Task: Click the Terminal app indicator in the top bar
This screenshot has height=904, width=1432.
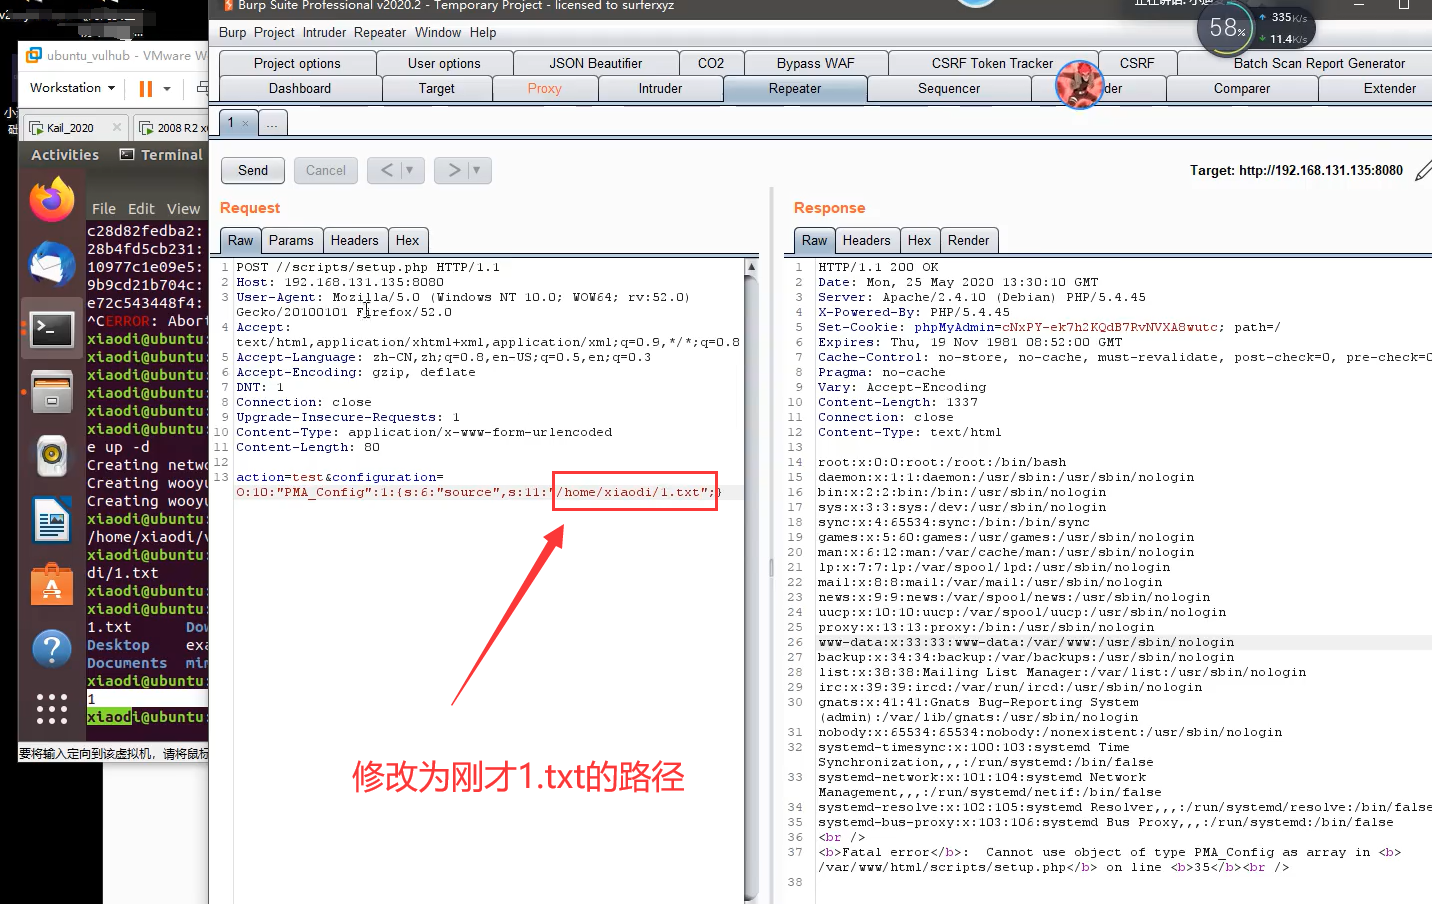Action: click(161, 155)
